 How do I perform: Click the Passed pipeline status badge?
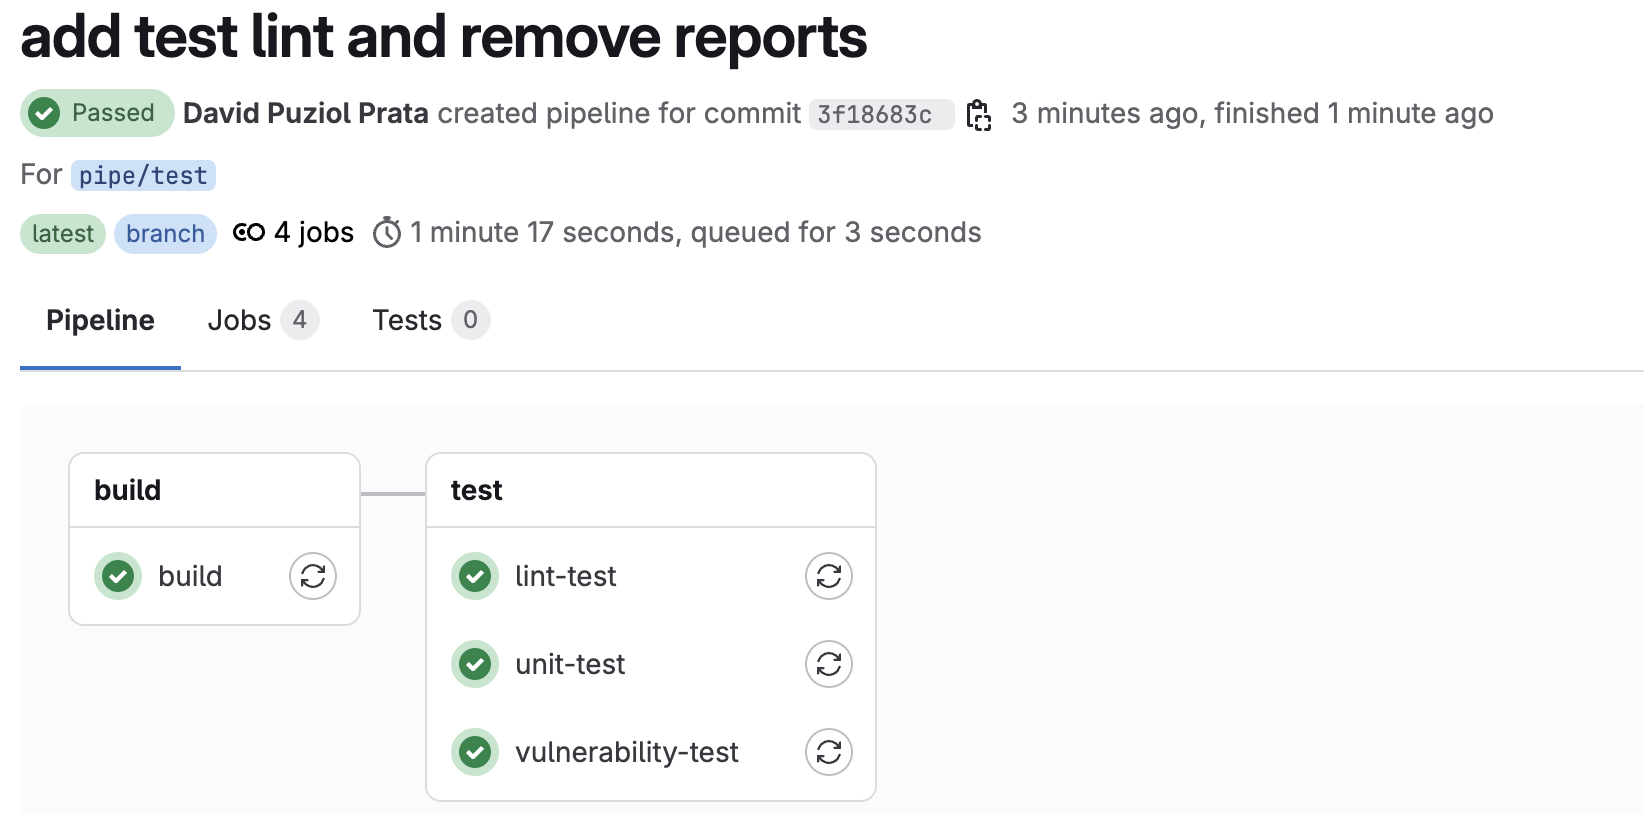tap(96, 113)
